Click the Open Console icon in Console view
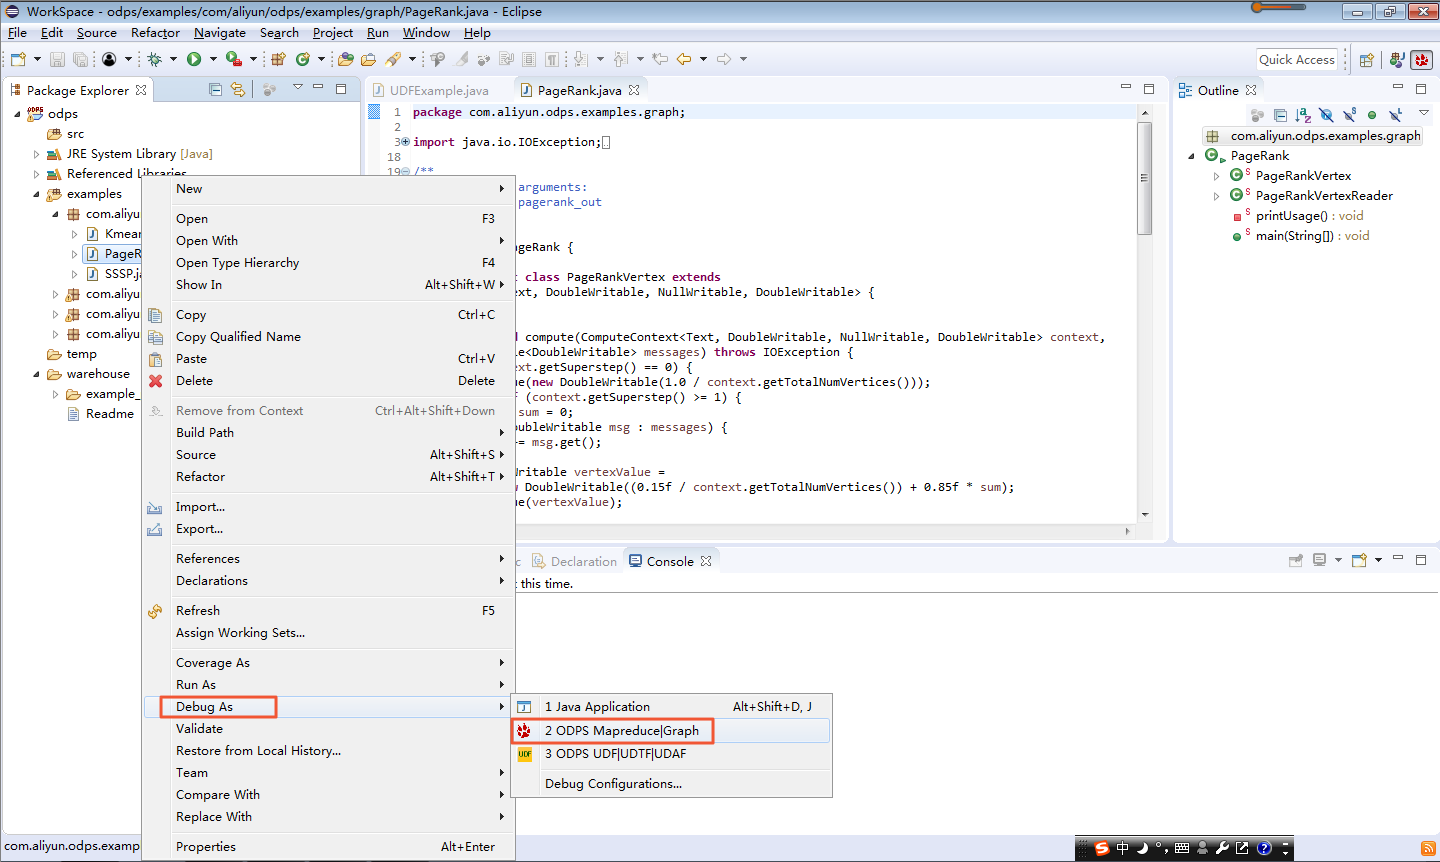Image resolution: width=1440 pixels, height=862 pixels. coord(1359,560)
